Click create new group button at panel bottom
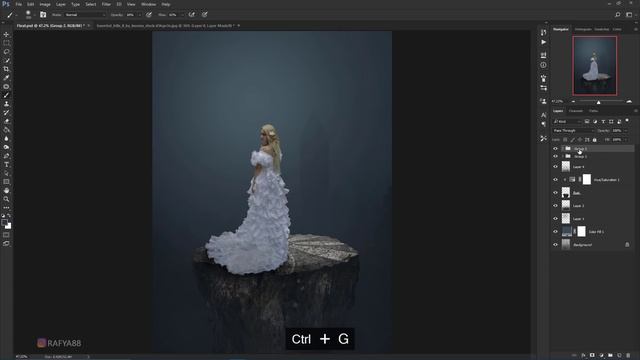Screen dimensions: 640x360 [610, 355]
